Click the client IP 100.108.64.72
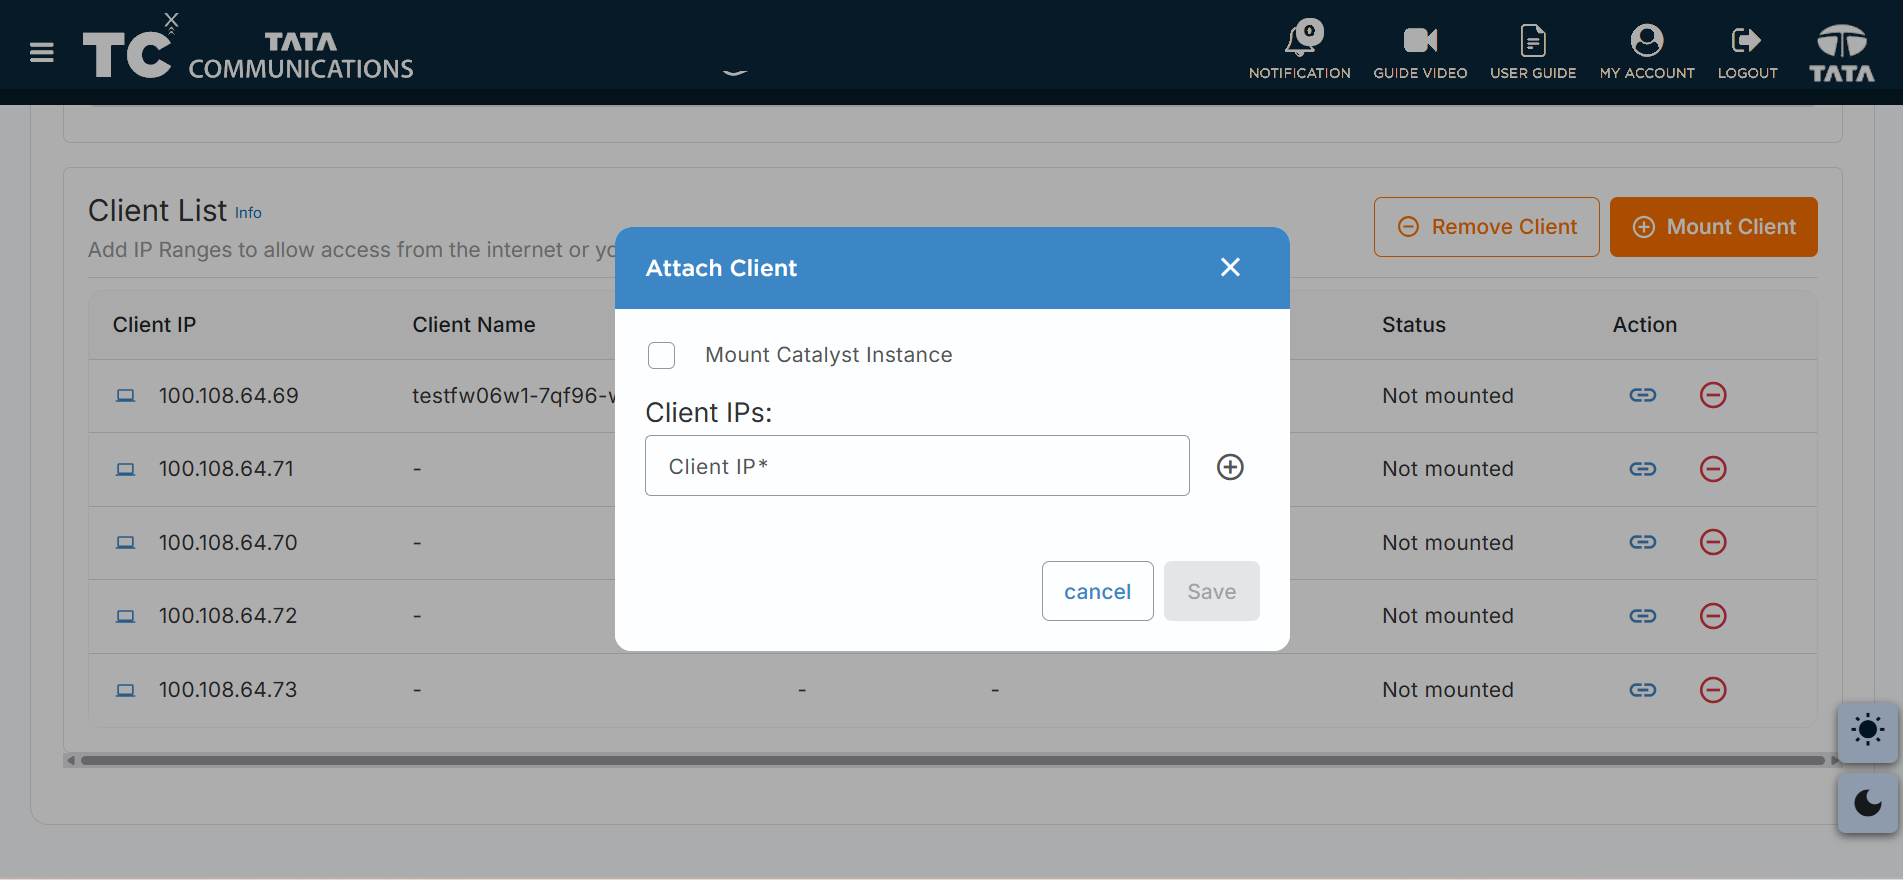 click(x=228, y=616)
